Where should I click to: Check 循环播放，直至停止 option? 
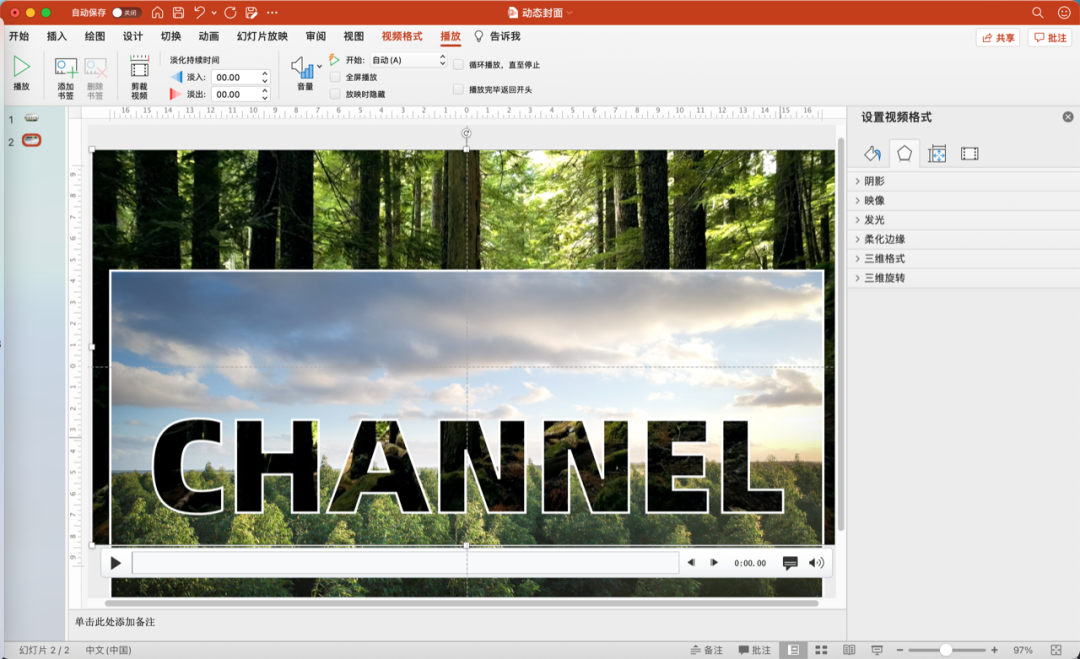[458, 65]
